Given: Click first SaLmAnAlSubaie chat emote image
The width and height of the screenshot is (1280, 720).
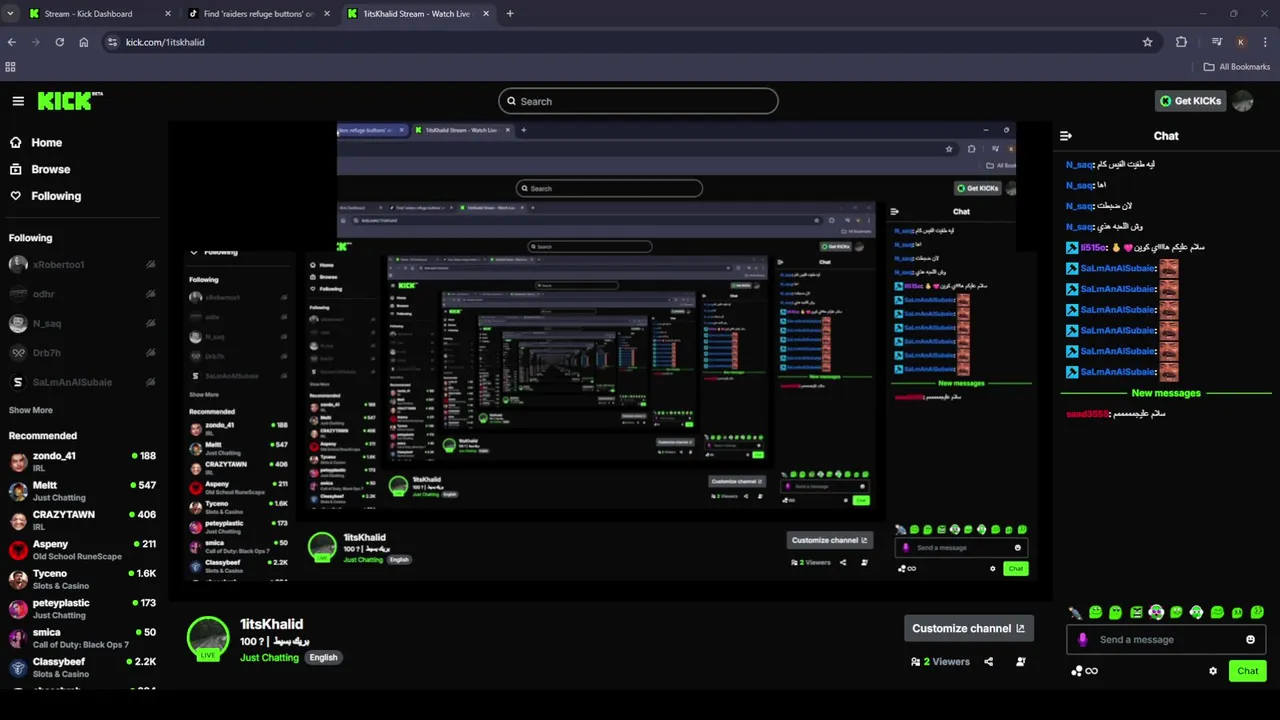Looking at the screenshot, I should point(1168,268).
